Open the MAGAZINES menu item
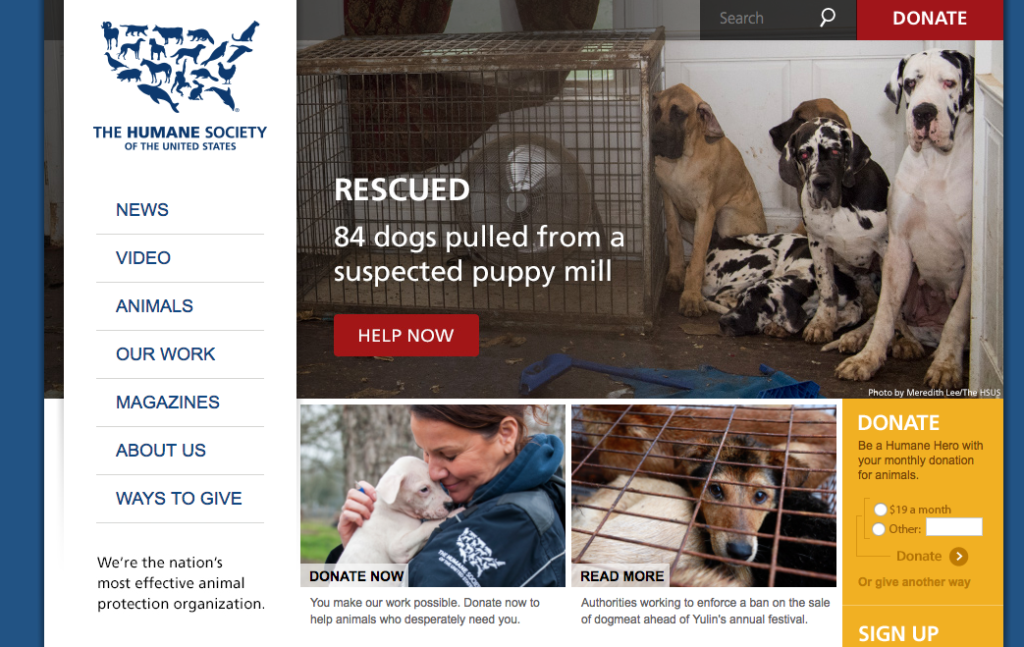 (x=168, y=402)
